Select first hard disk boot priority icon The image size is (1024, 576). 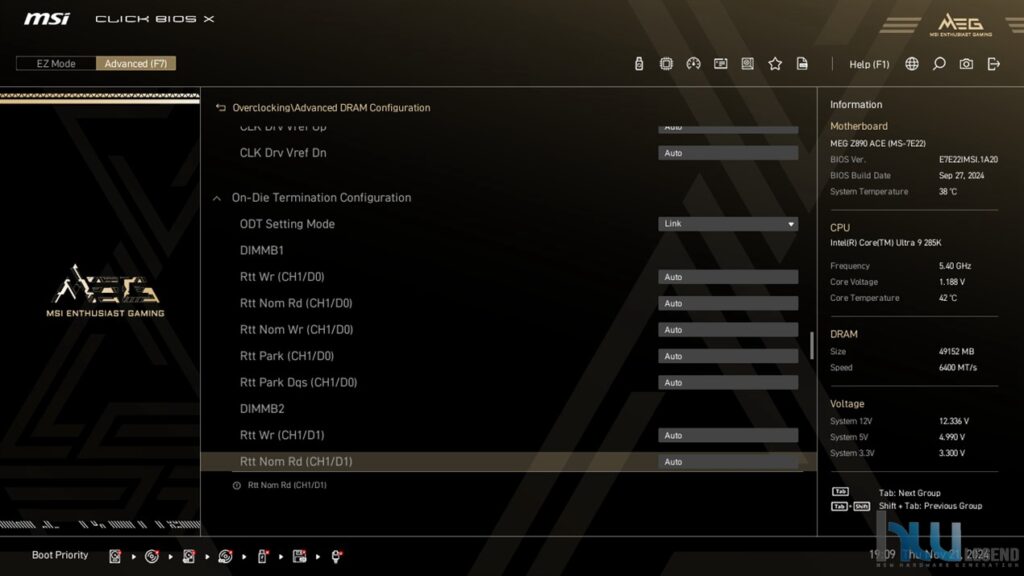coord(115,556)
